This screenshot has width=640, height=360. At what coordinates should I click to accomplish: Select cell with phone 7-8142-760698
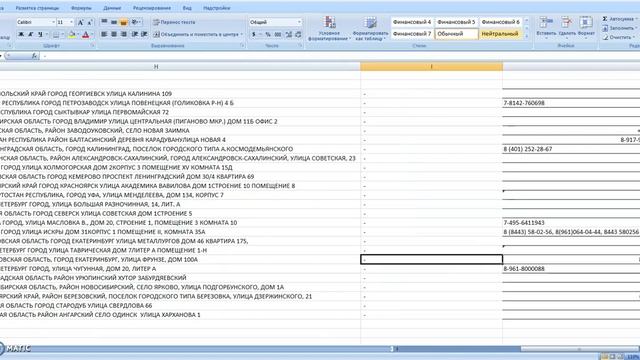coord(571,103)
